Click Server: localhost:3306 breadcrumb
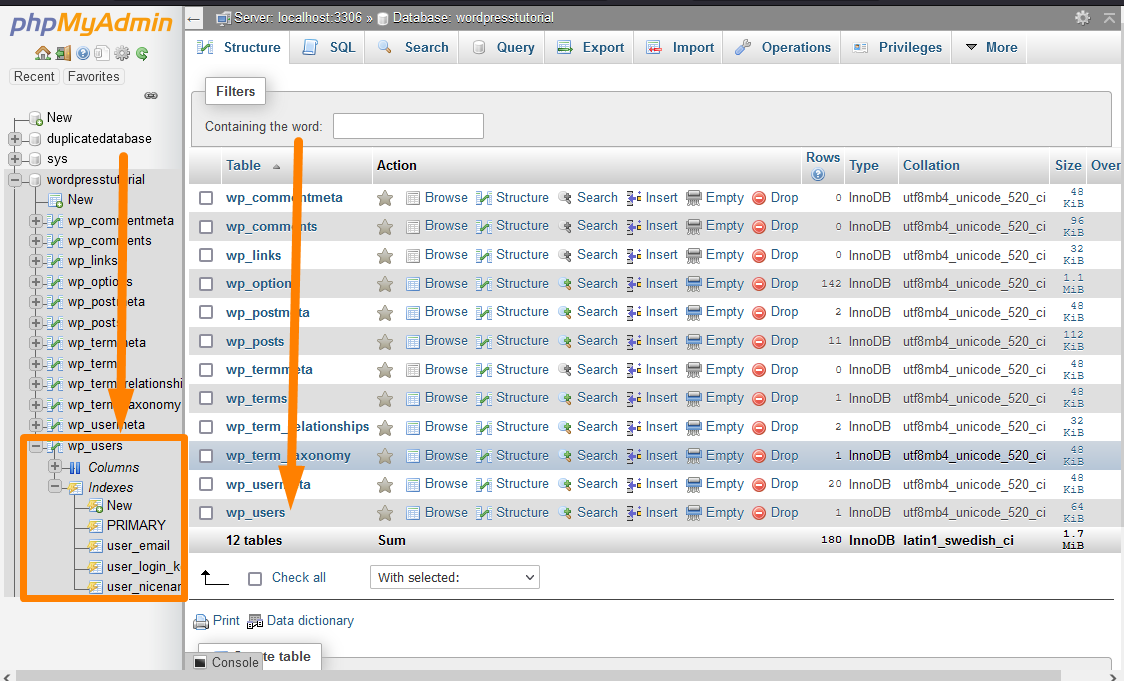Screen dimensions: 1124x681 (297, 18)
